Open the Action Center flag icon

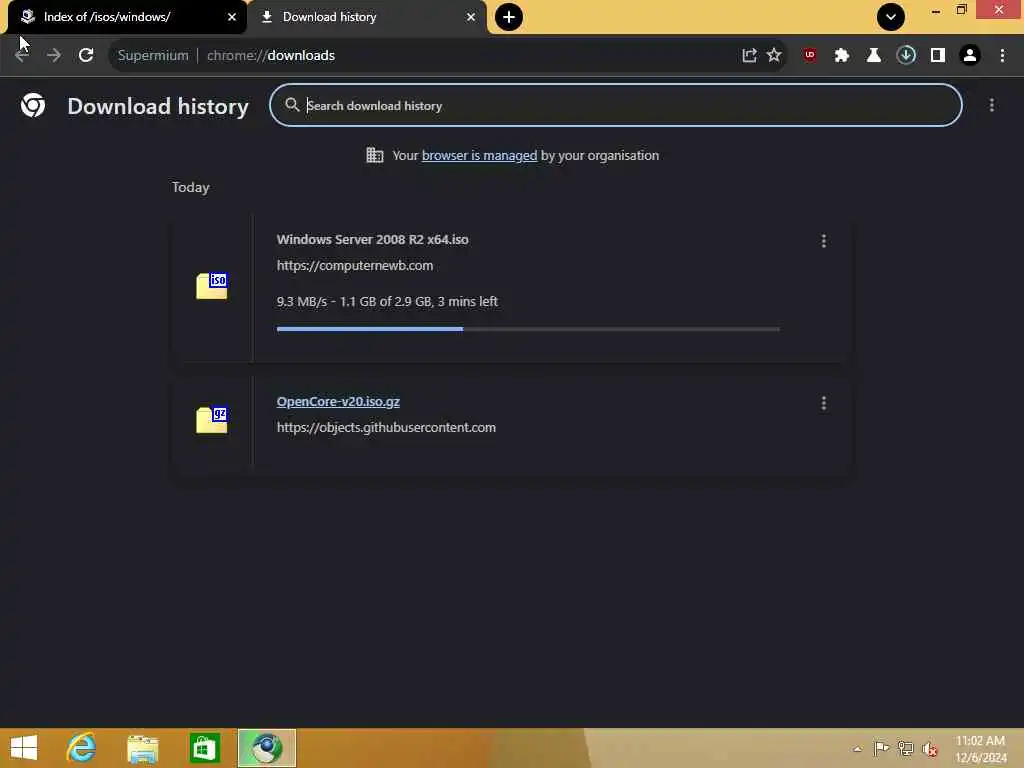tap(880, 749)
